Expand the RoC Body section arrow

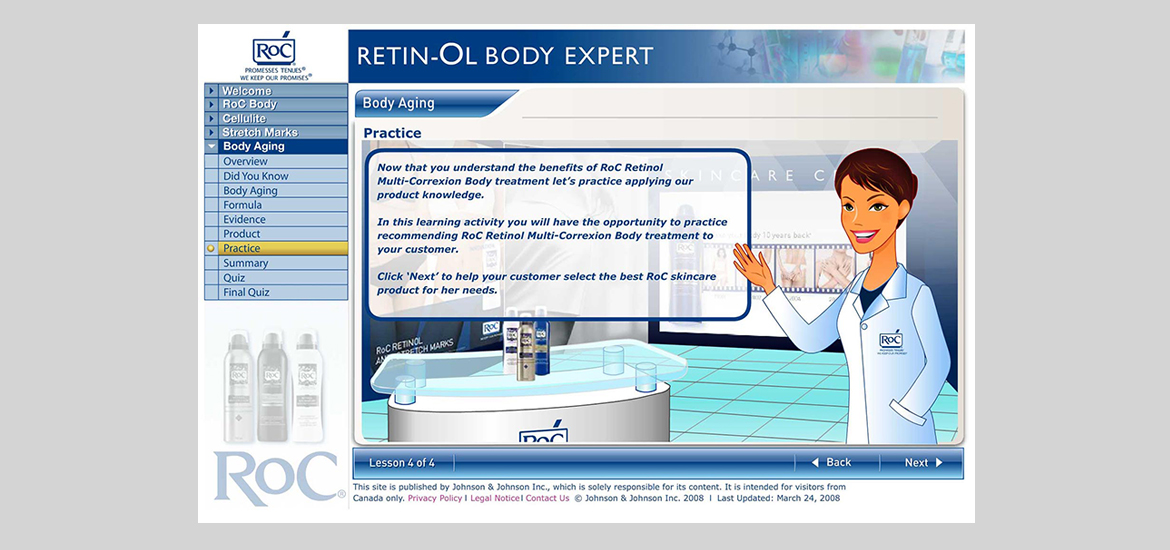coord(211,104)
